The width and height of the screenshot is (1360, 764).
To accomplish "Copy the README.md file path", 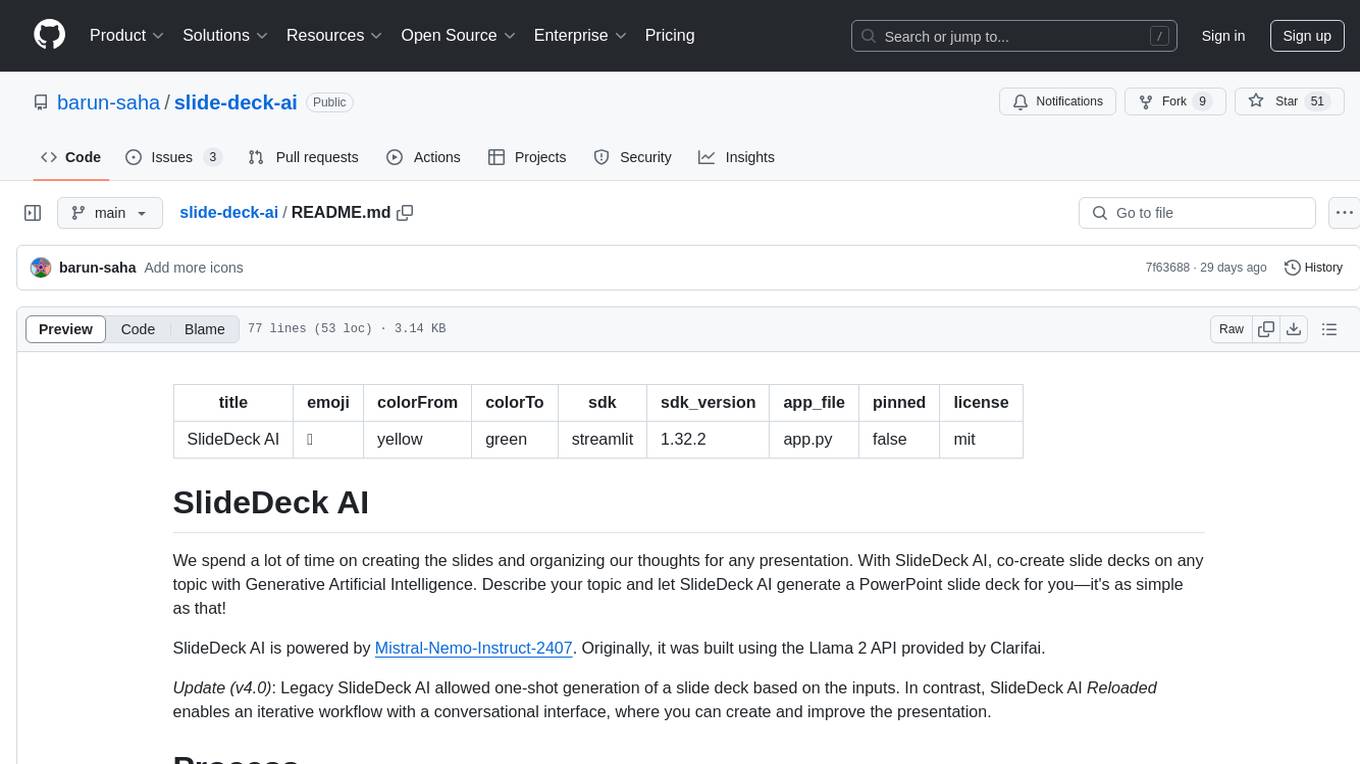I will (405, 213).
